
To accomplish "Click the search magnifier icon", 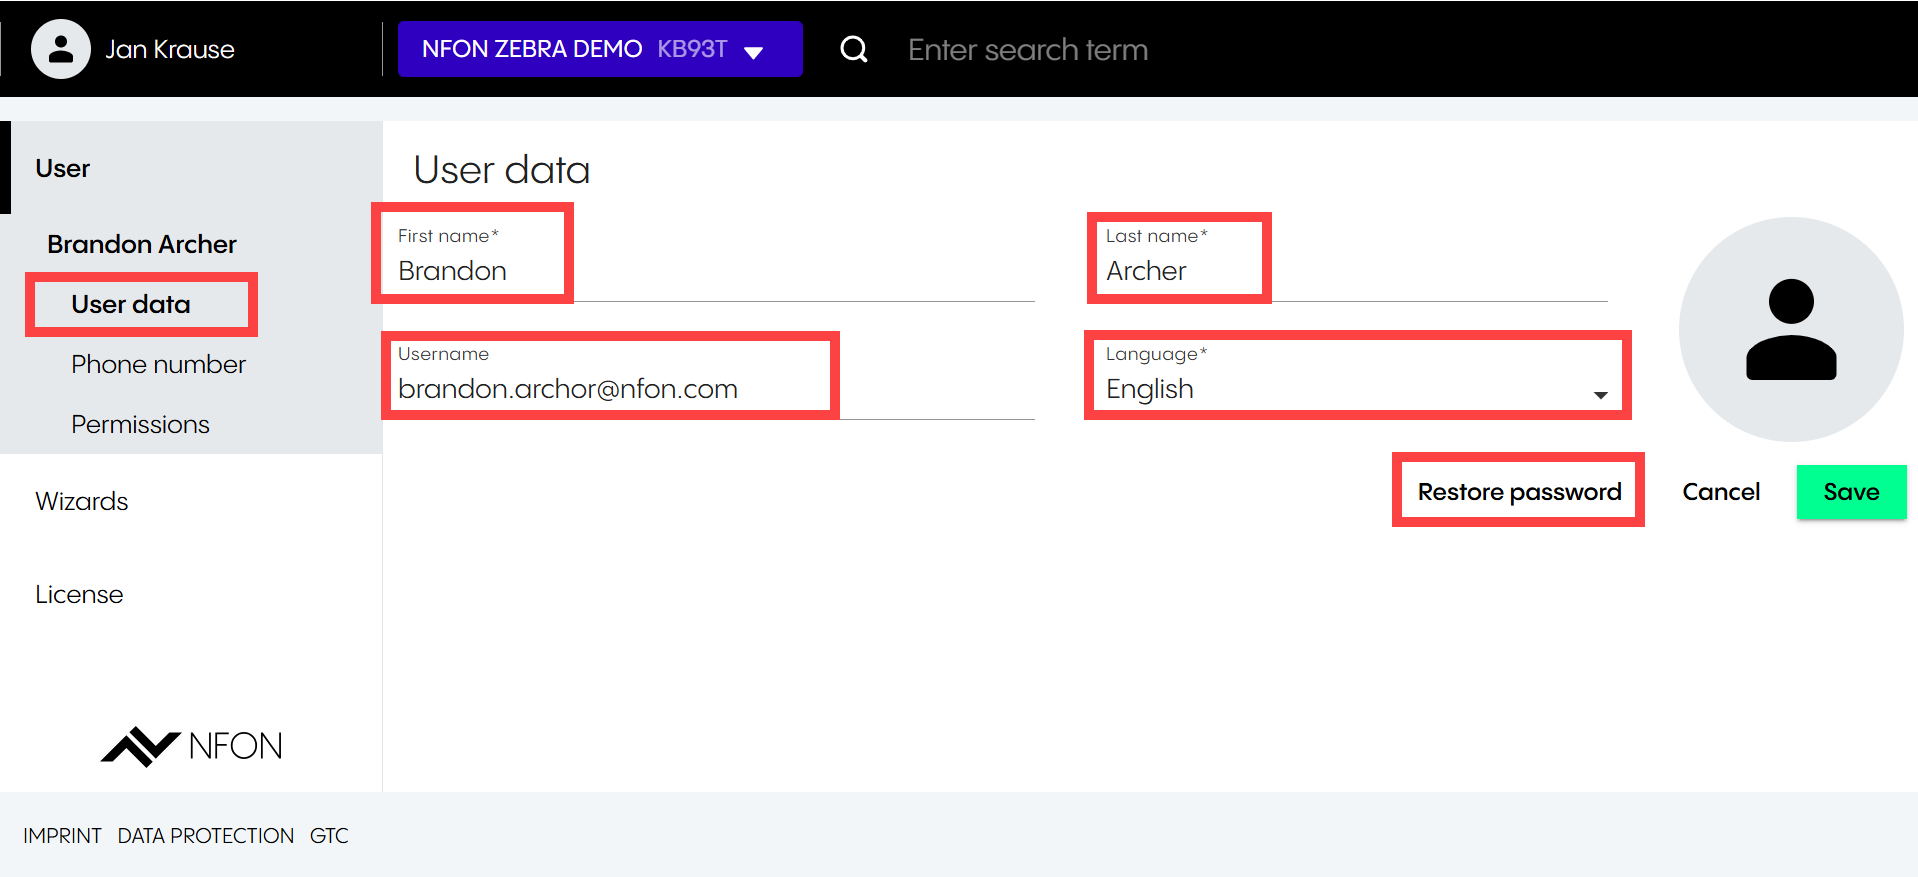I will (853, 49).
